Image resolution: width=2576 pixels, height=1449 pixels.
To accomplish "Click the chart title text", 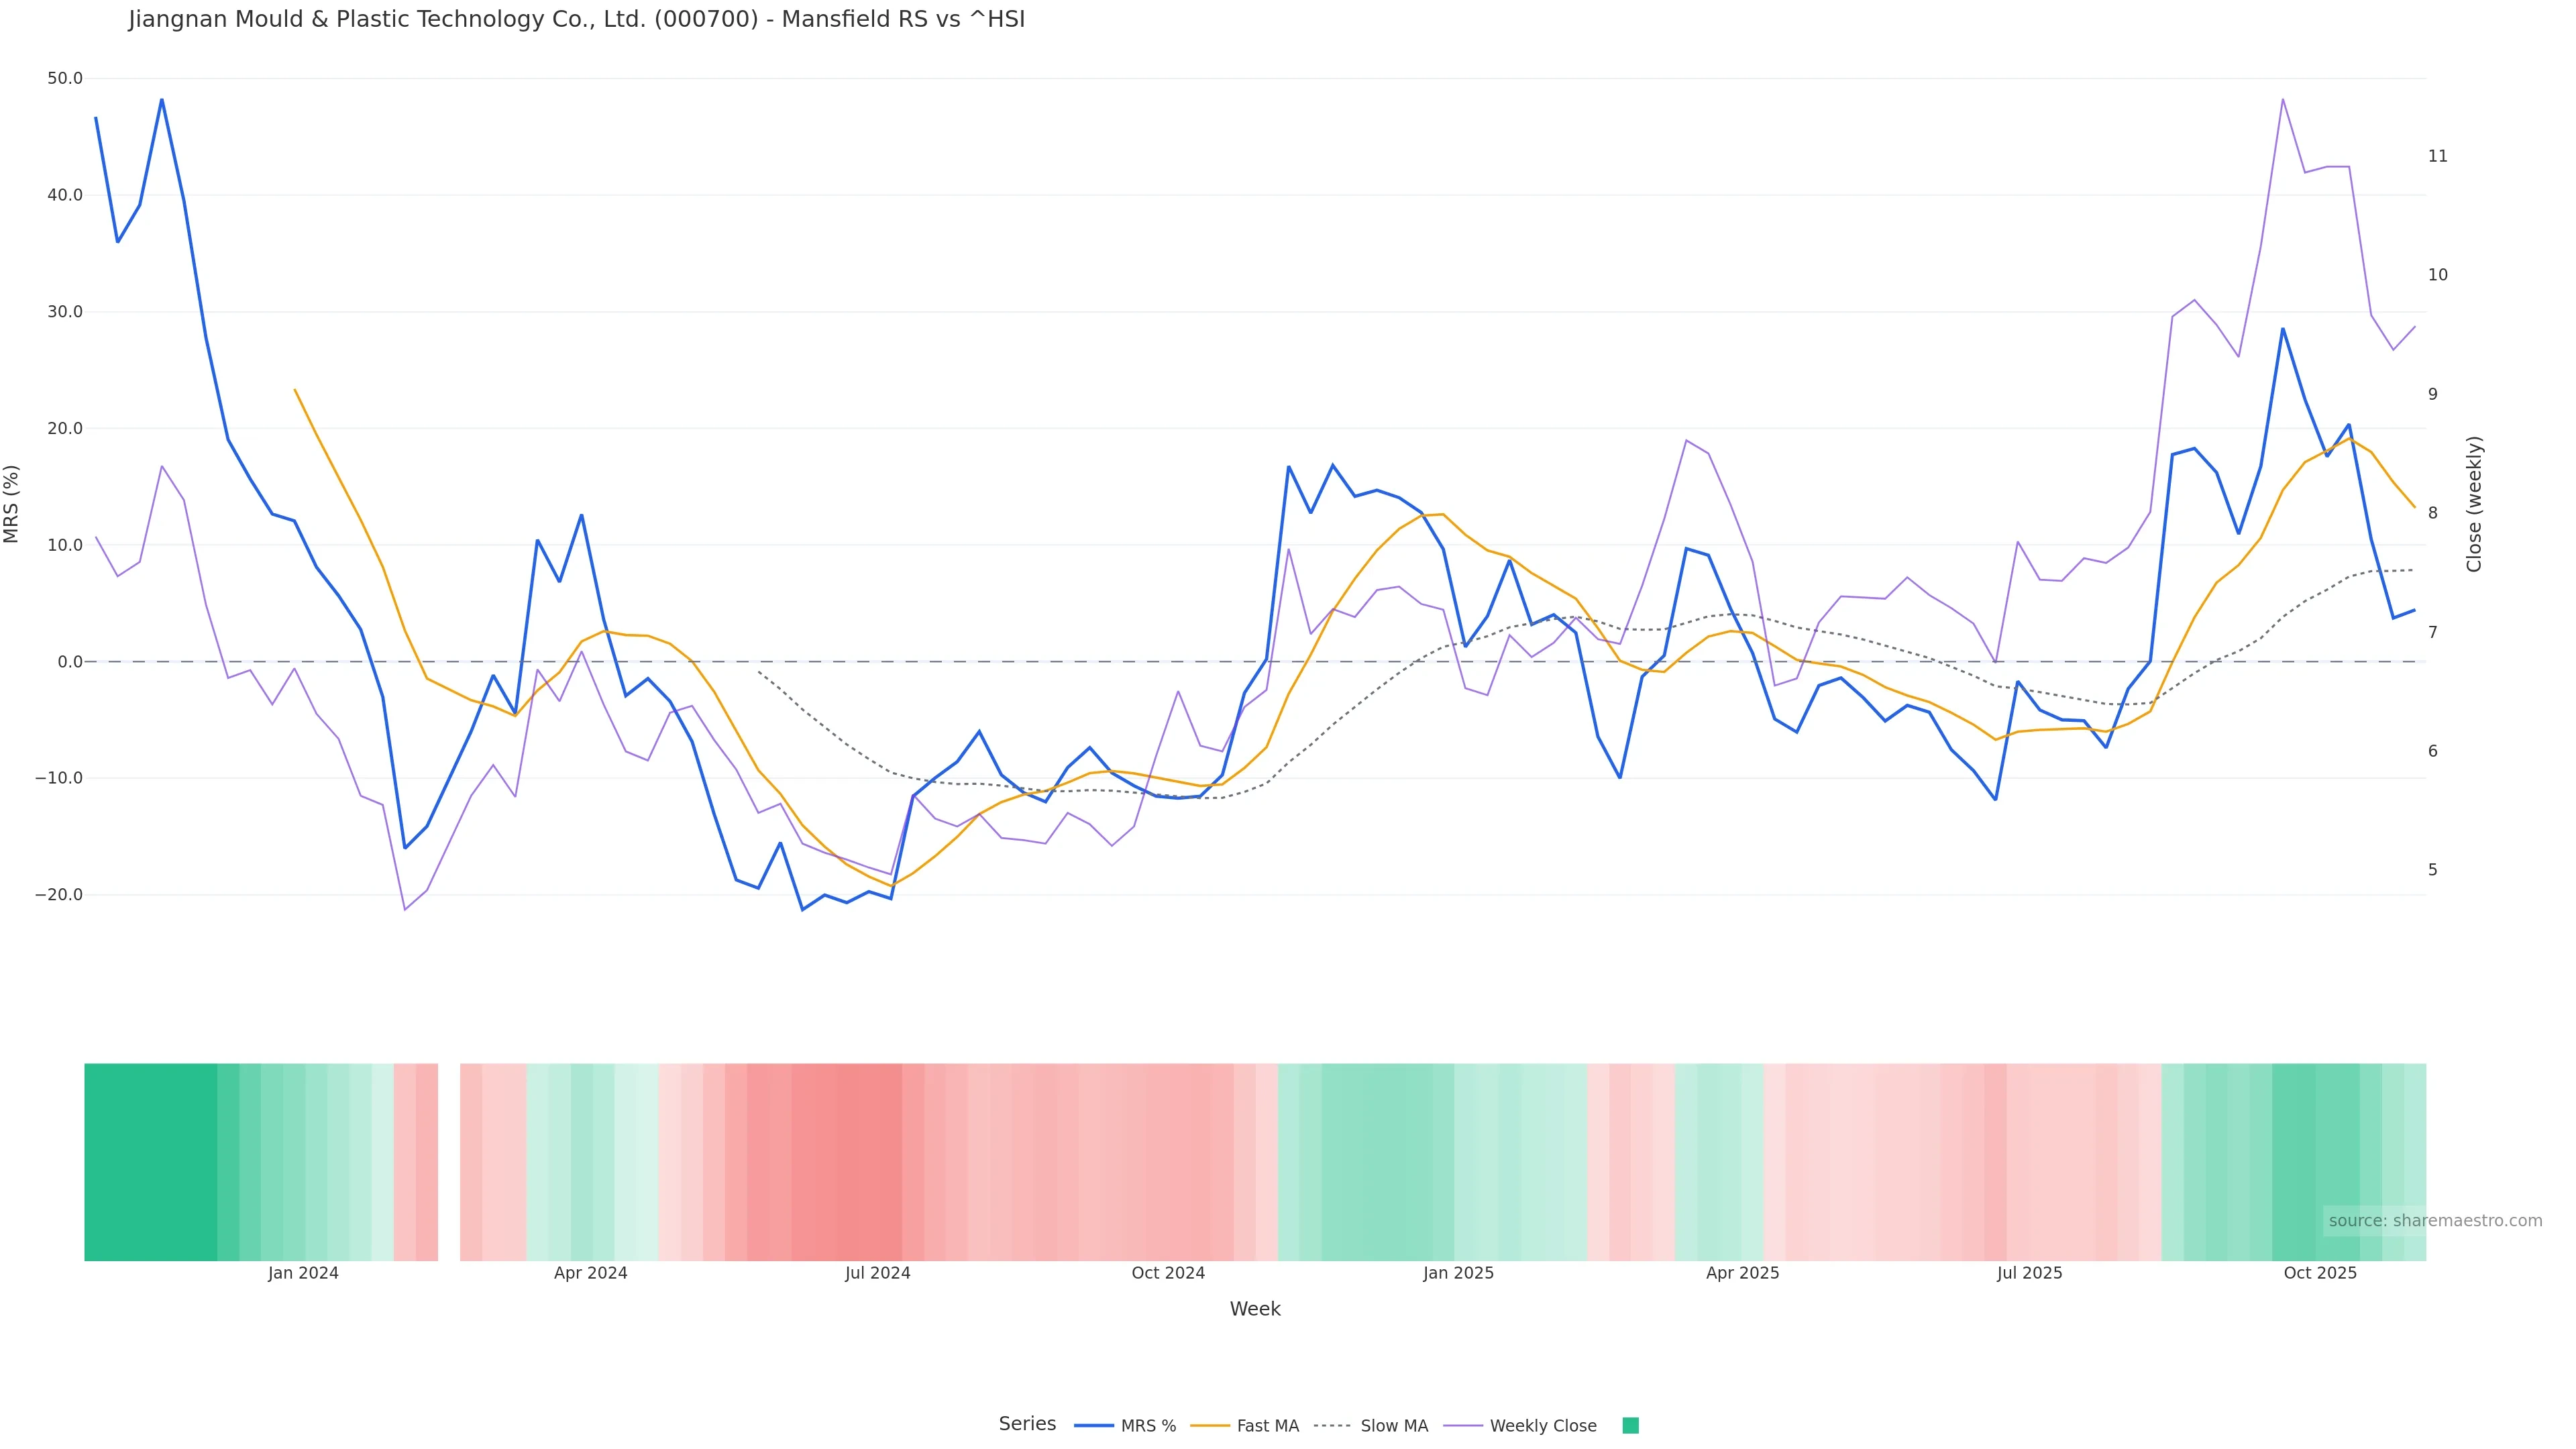I will [576, 20].
